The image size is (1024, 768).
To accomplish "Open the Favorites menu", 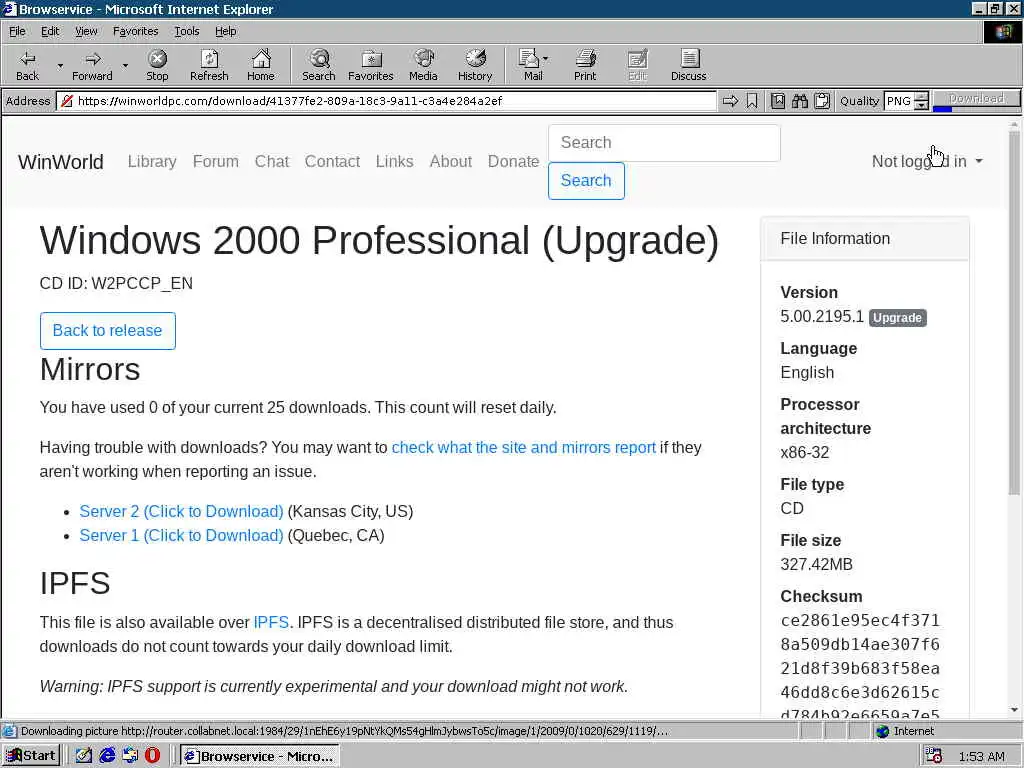I will tap(135, 31).
